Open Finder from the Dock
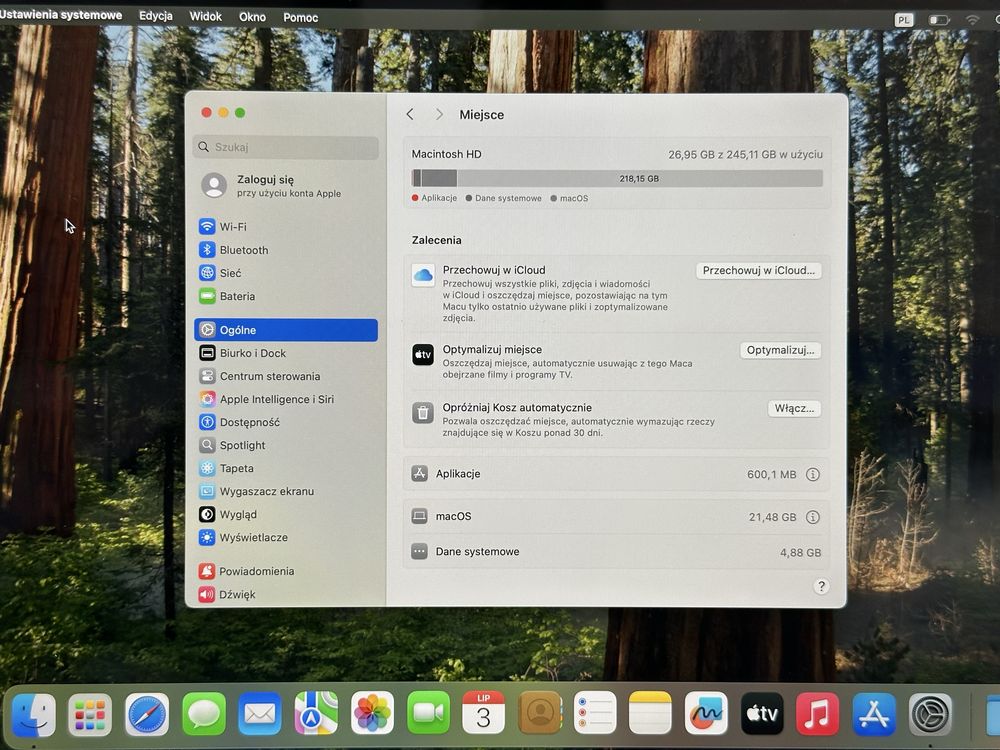The image size is (1000, 750). (x=34, y=714)
